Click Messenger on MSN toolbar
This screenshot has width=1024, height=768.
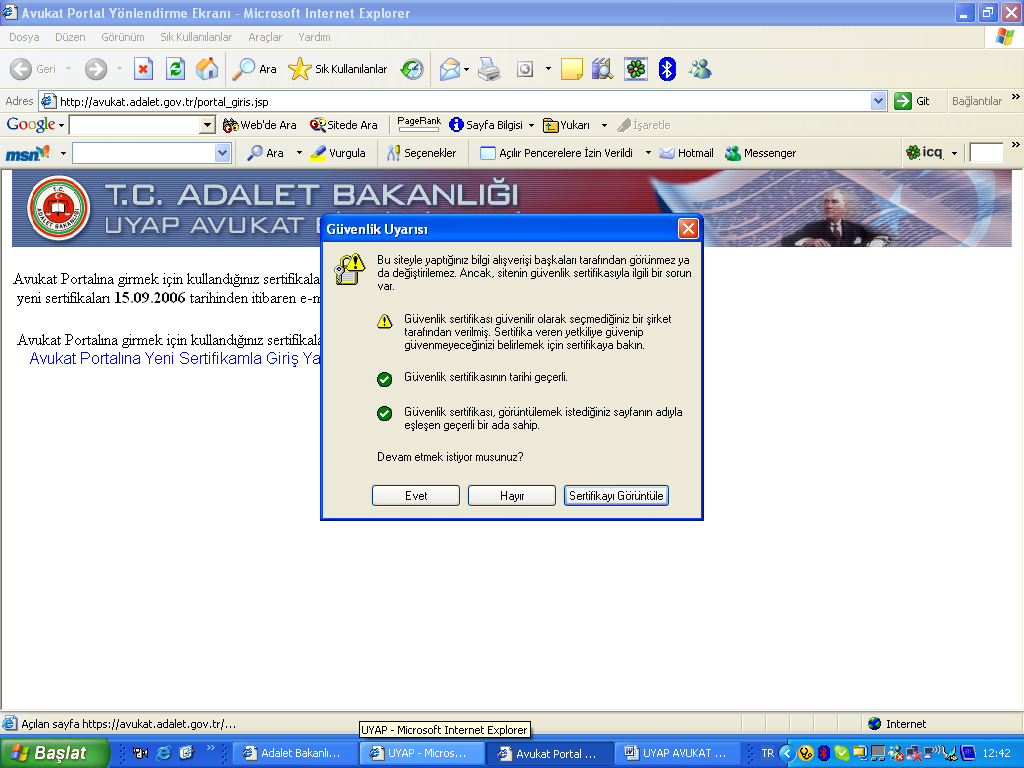click(761, 153)
